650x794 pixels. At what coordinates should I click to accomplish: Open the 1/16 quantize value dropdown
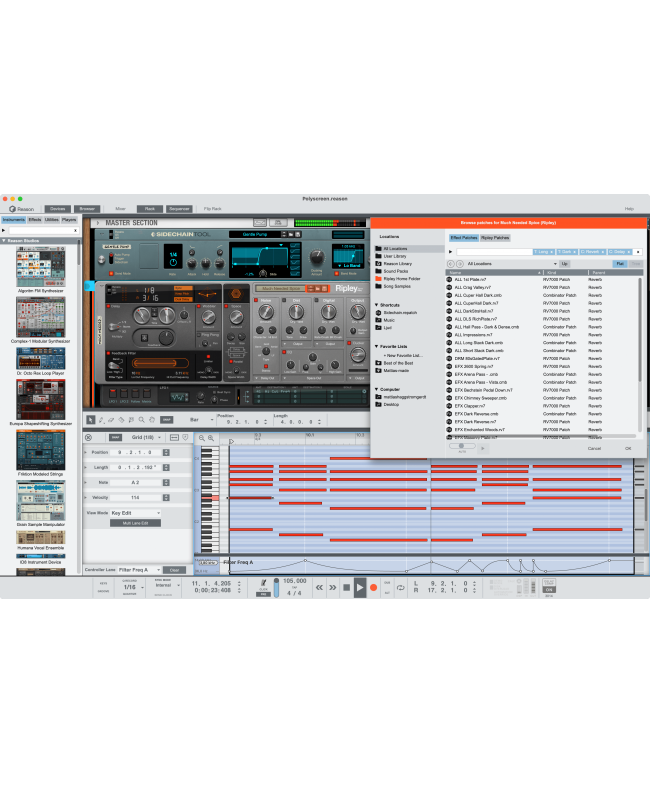(133, 587)
